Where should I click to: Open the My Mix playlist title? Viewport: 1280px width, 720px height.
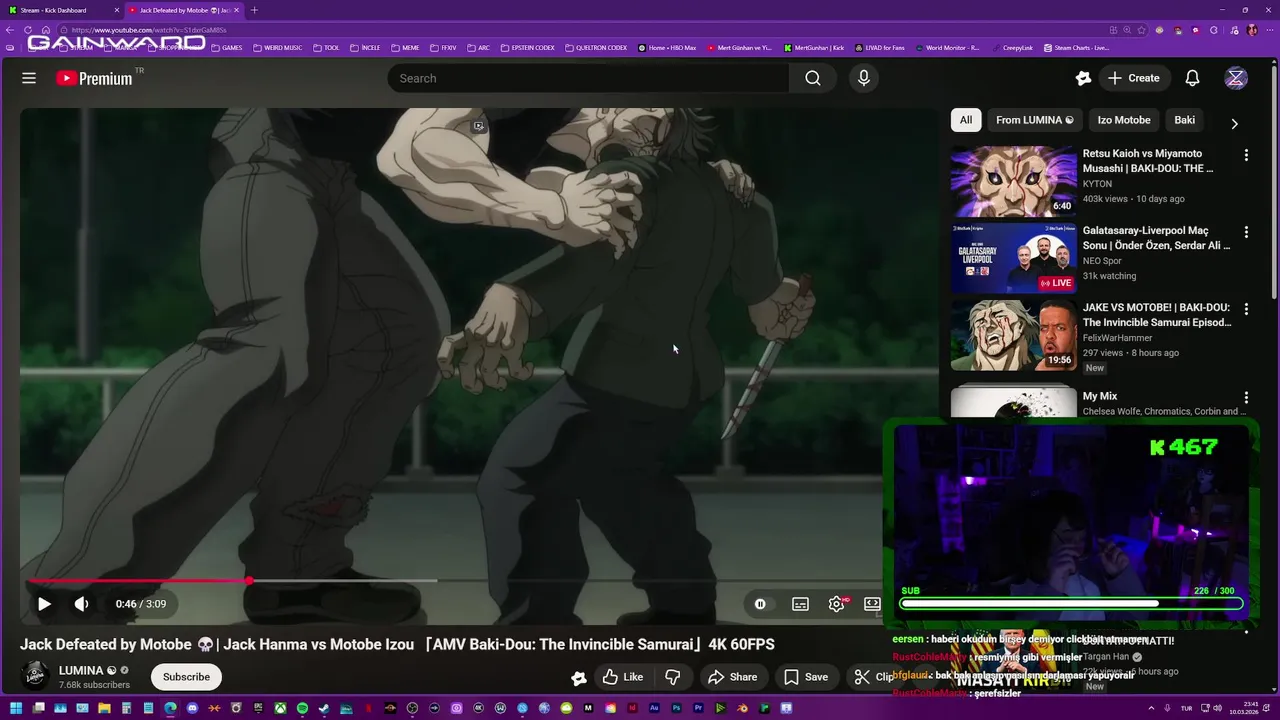pos(1100,396)
